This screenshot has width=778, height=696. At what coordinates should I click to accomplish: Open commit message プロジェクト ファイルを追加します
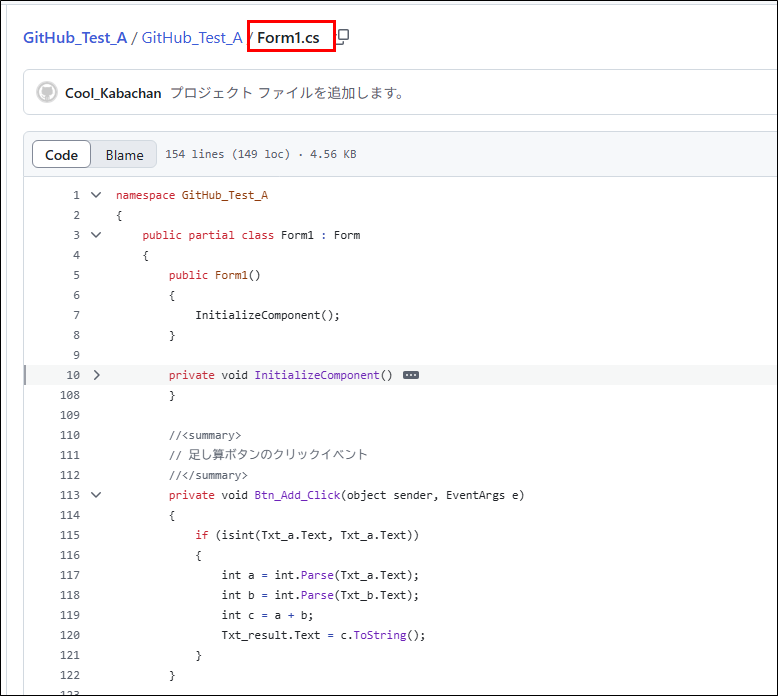pyautogui.click(x=287, y=93)
